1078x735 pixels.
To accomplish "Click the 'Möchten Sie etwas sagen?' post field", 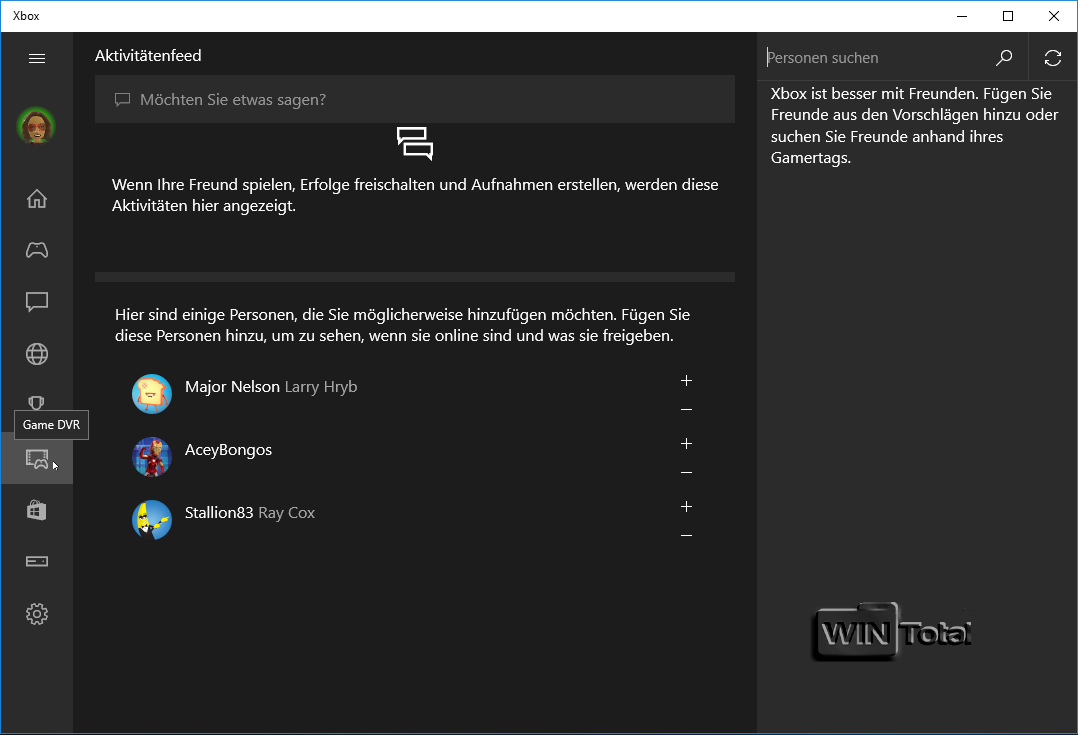I will tap(415, 100).
